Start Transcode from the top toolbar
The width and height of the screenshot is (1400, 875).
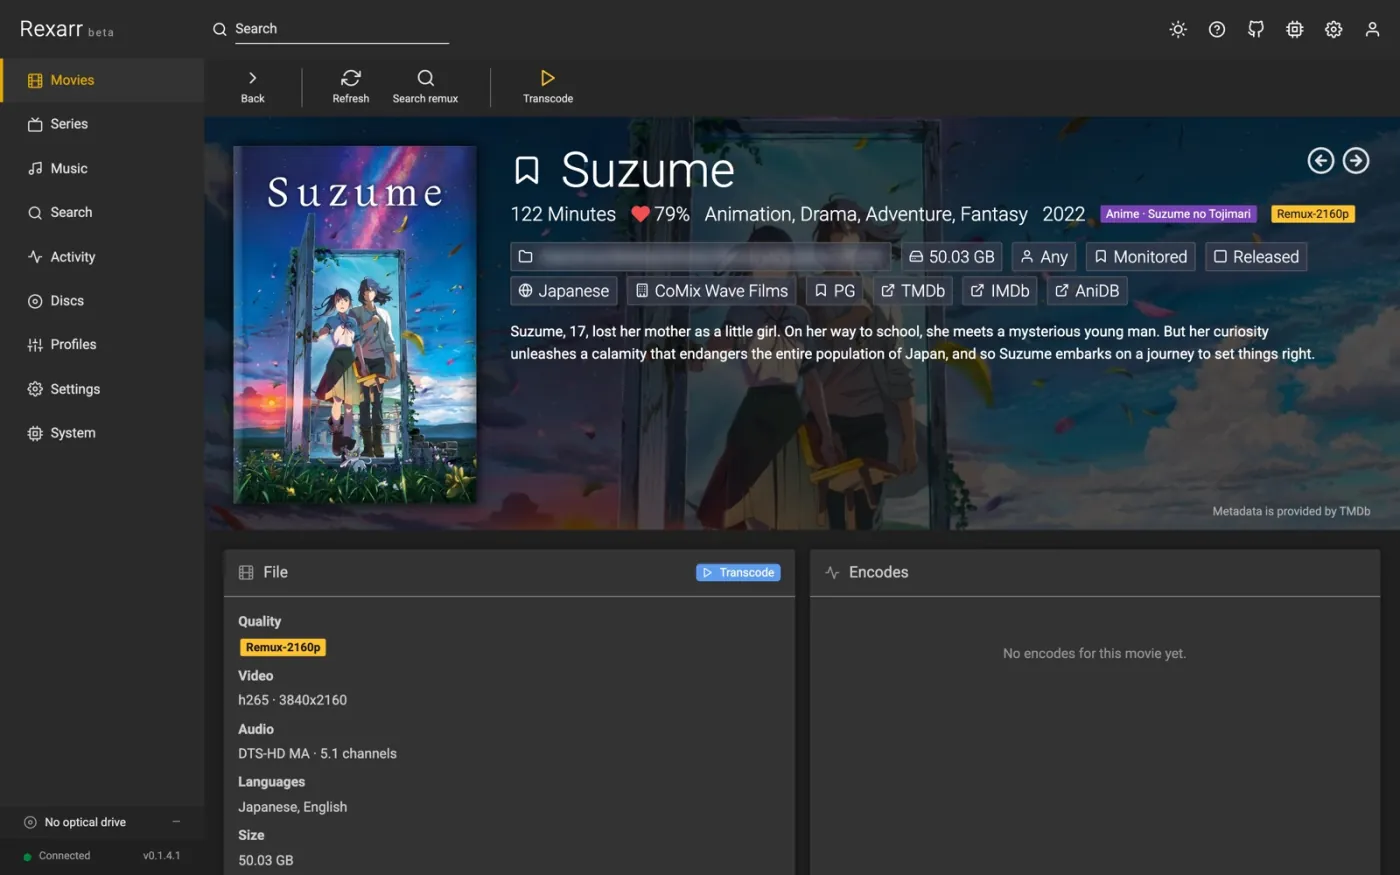tap(548, 87)
